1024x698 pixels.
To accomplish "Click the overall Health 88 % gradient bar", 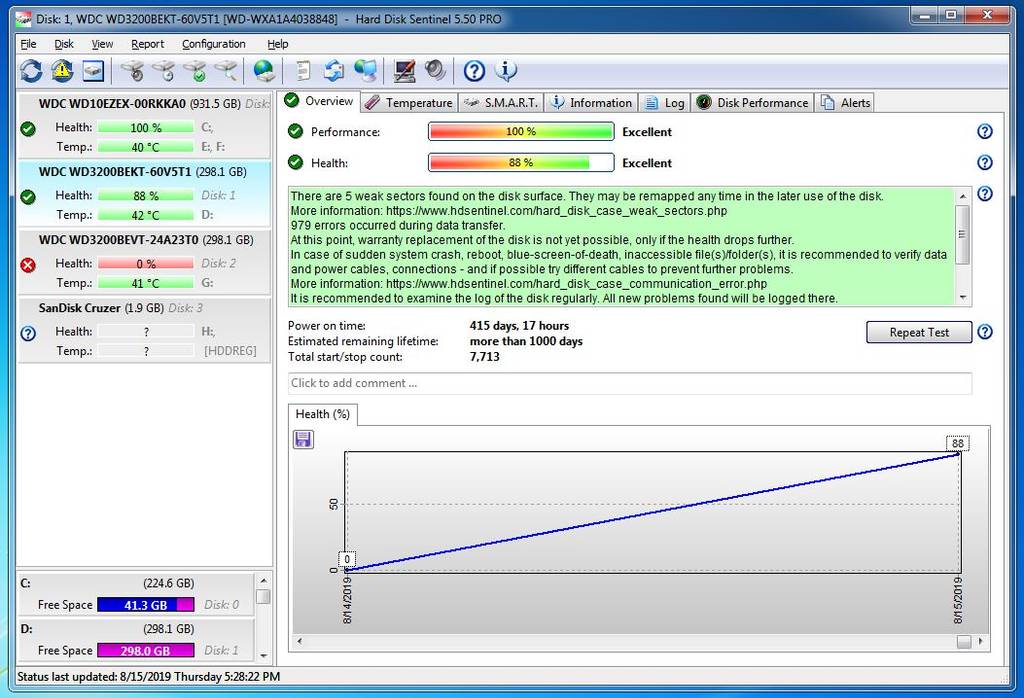I will click(521, 163).
